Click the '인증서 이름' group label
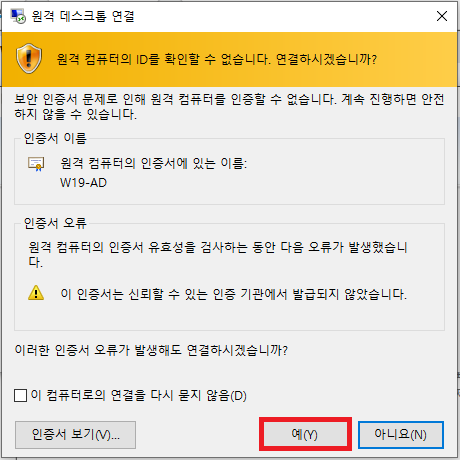 (55, 138)
